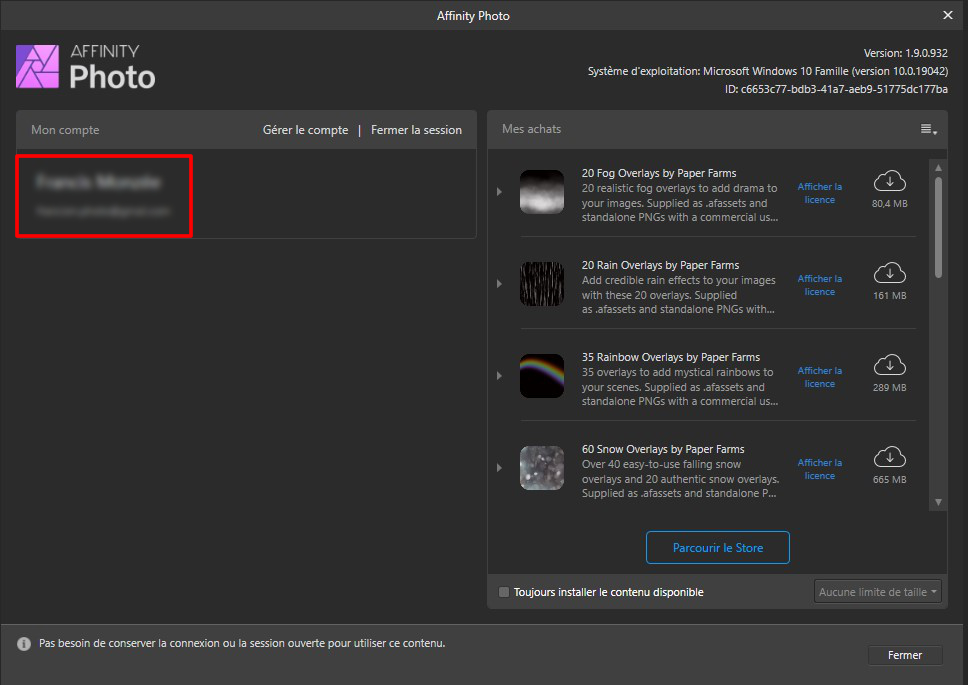Show licence for 20 Fog Overlays
968x685 pixels.
pos(819,193)
